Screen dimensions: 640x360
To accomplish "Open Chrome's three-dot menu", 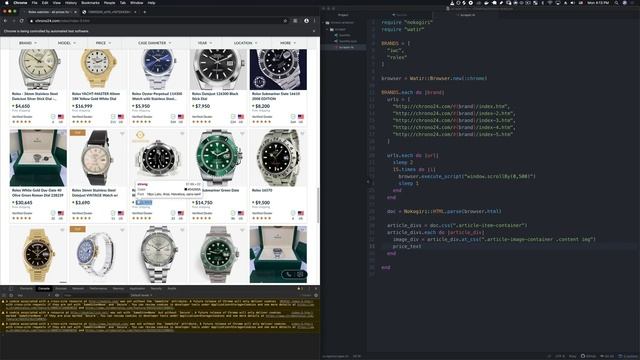I will coord(315,20).
